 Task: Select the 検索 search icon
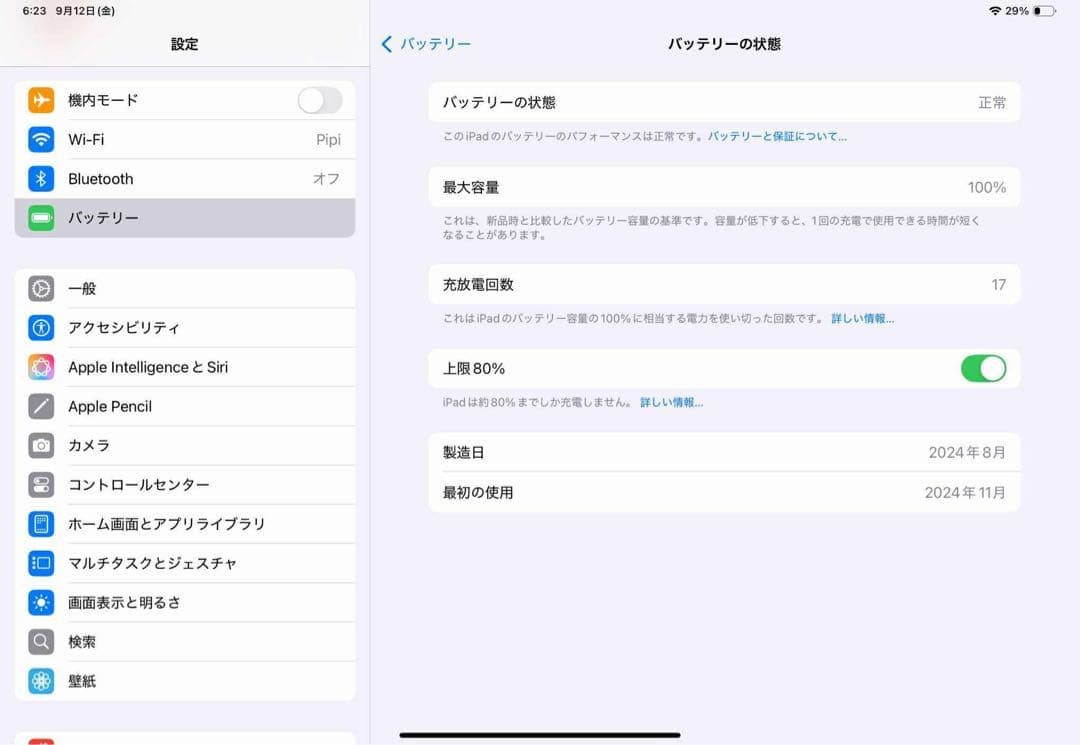click(41, 642)
